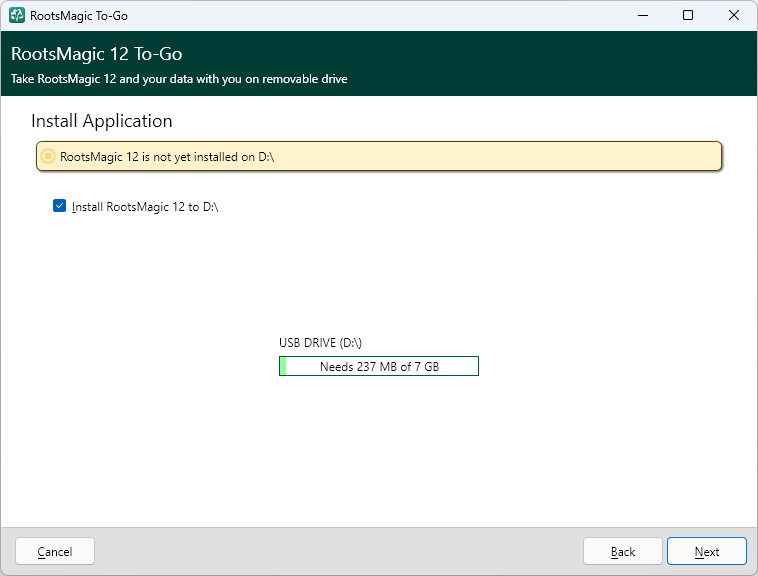Go Back to the previous step
The height and width of the screenshot is (576, 758).
(623, 551)
